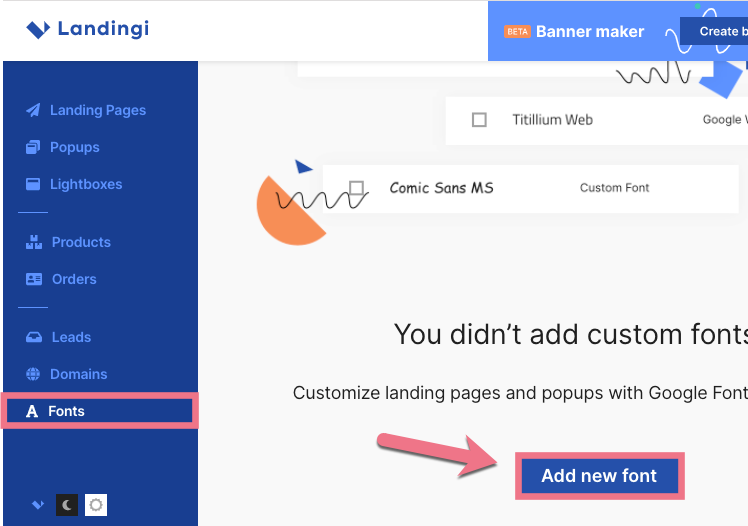This screenshot has width=748, height=526.
Task: Click Add new font button
Action: [x=600, y=476]
